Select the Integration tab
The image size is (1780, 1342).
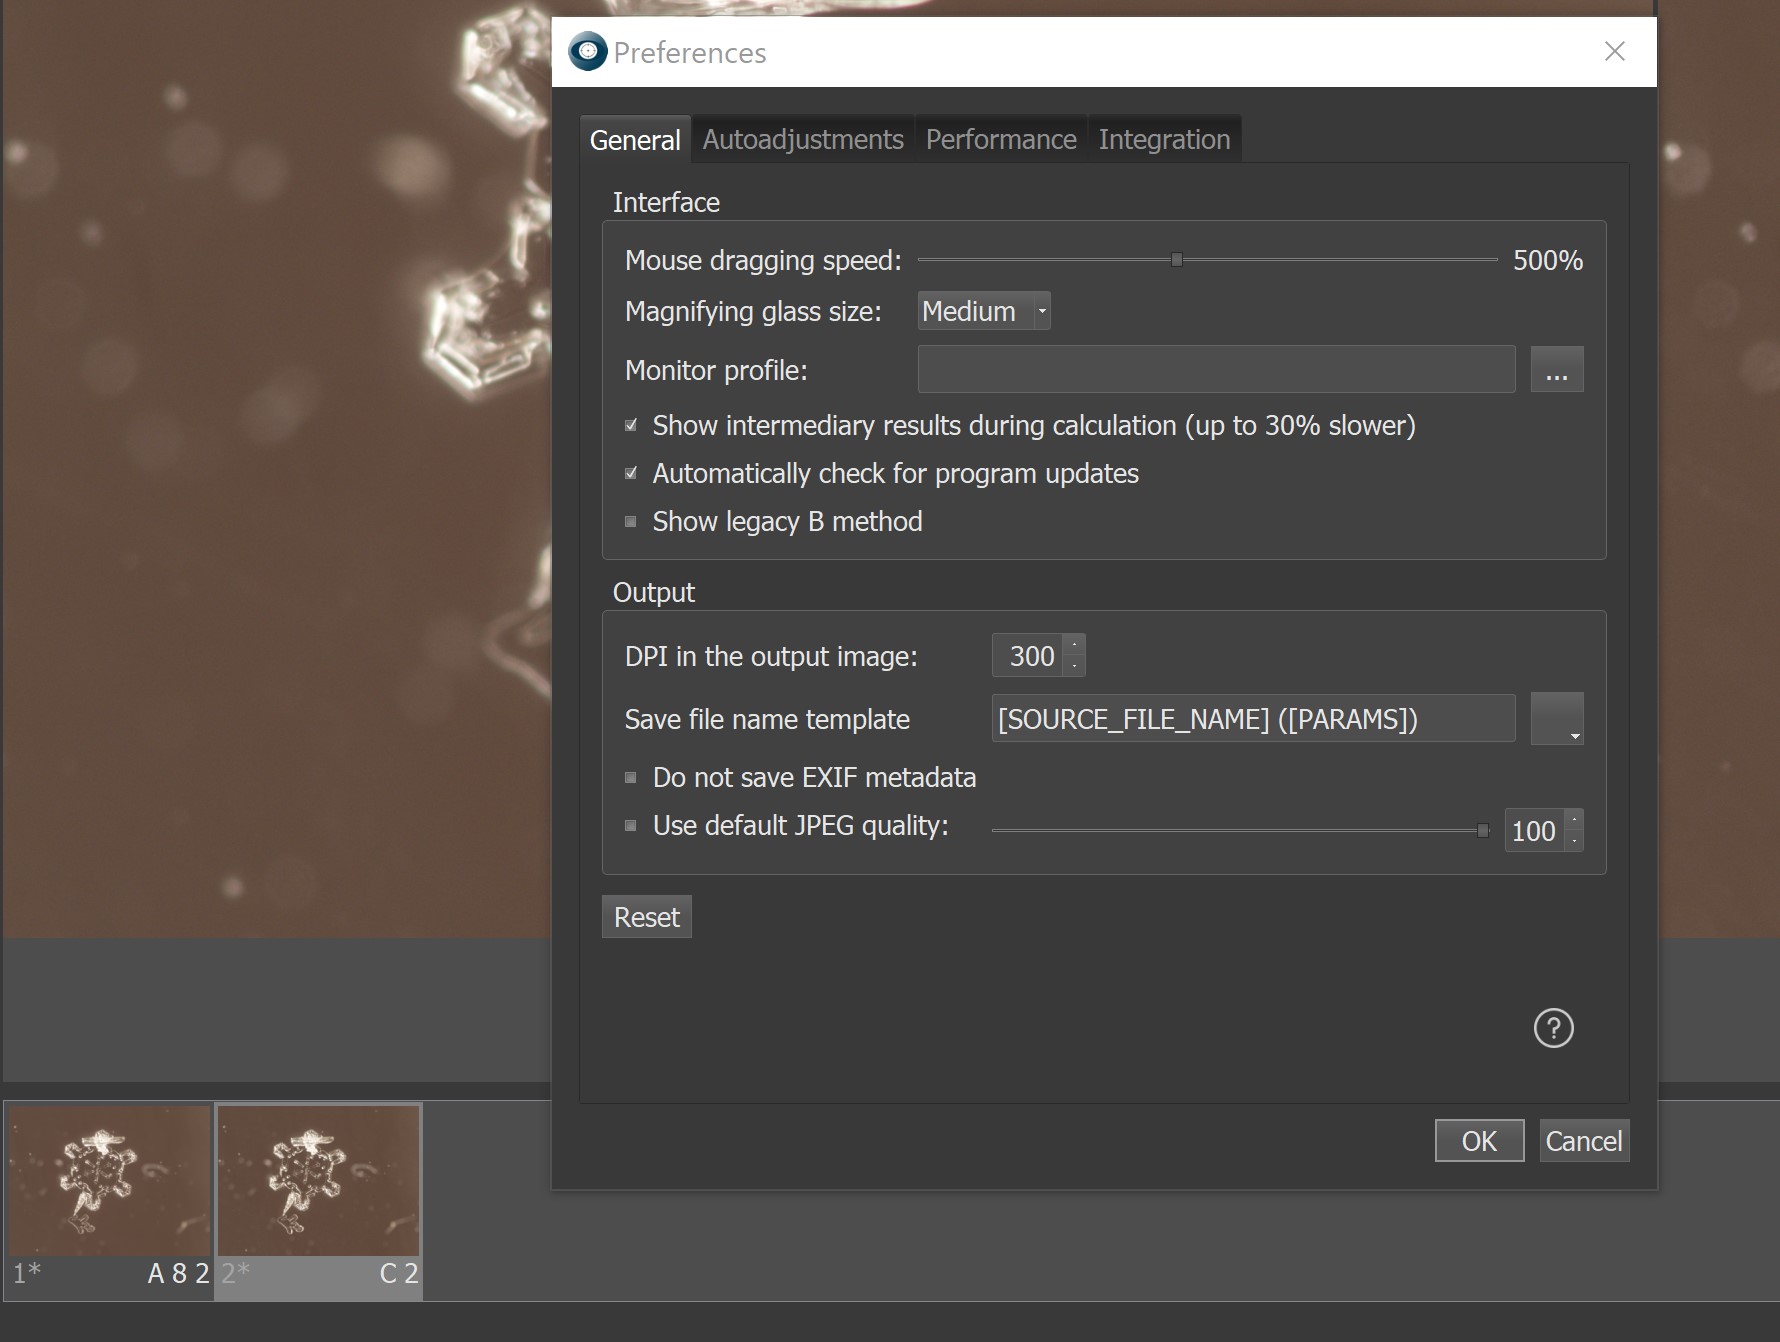pos(1164,139)
